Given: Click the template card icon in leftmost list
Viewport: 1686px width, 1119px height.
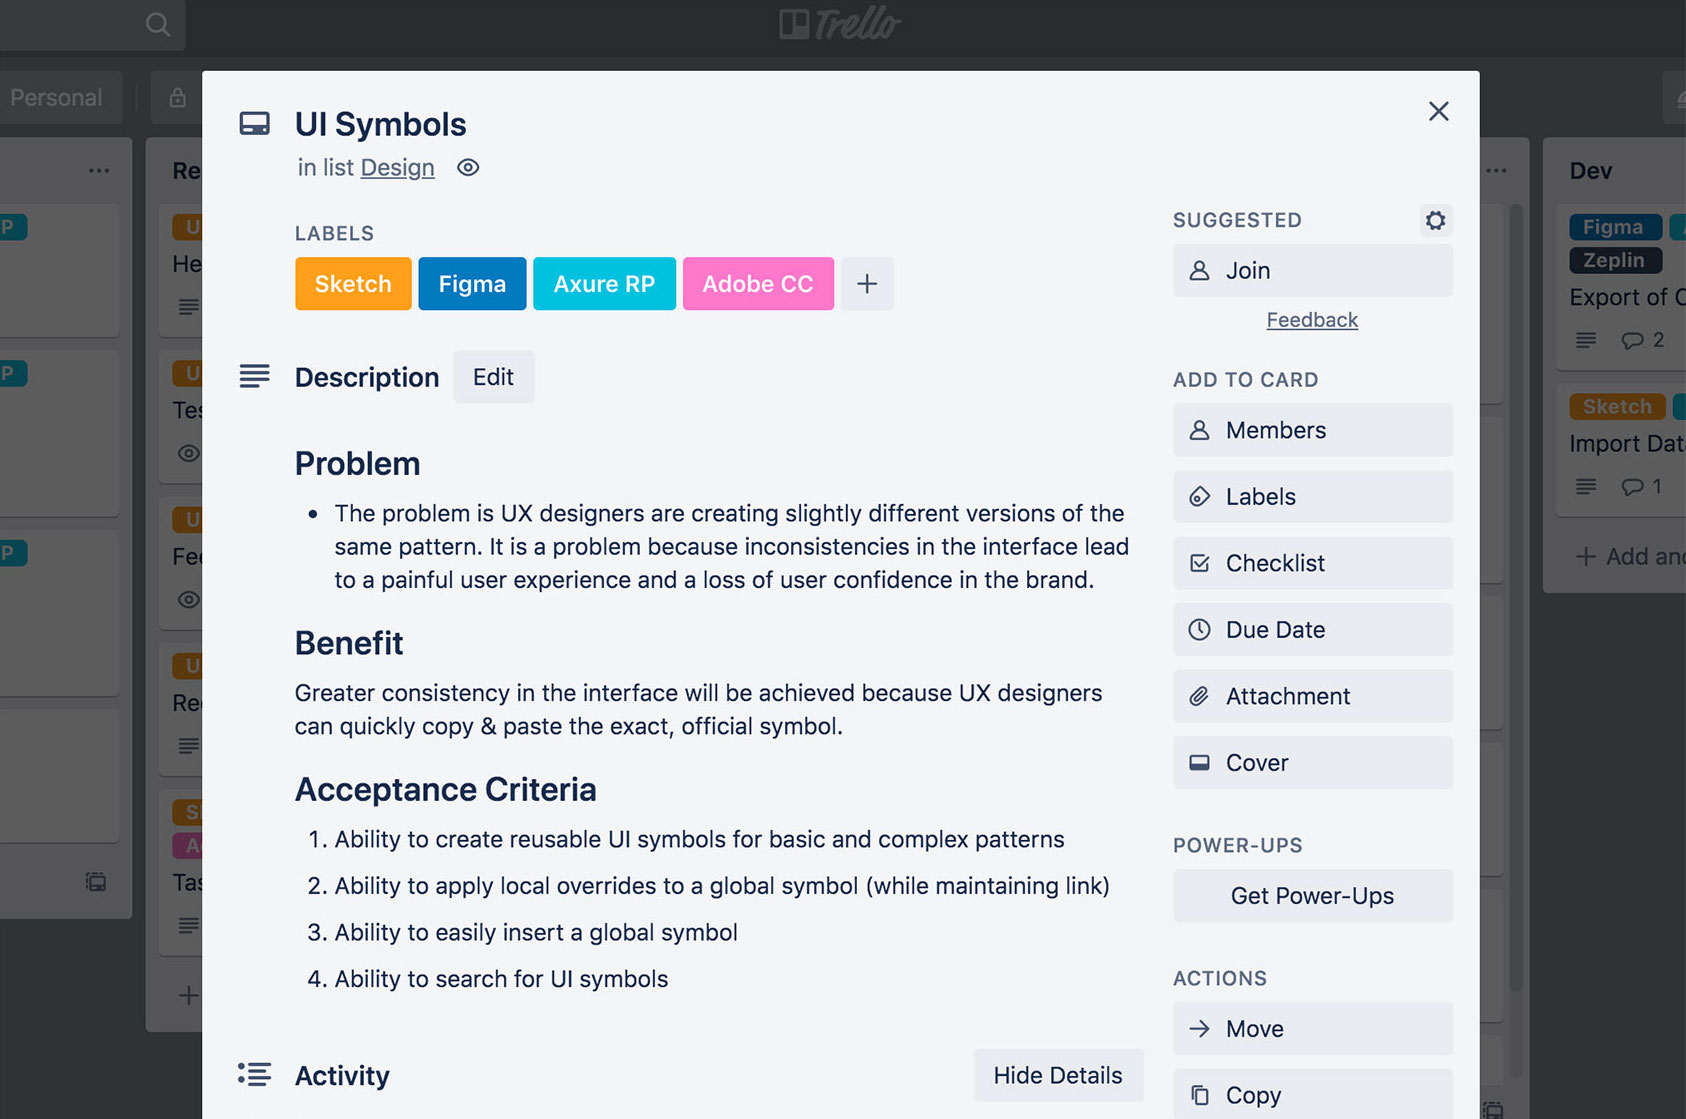Looking at the screenshot, I should point(96,882).
